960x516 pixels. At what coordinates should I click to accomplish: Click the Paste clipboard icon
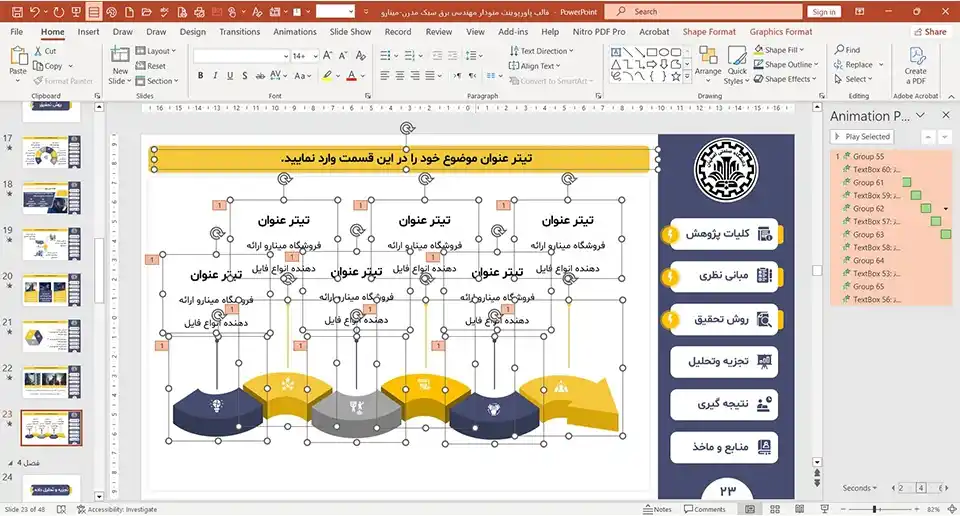(x=18, y=56)
